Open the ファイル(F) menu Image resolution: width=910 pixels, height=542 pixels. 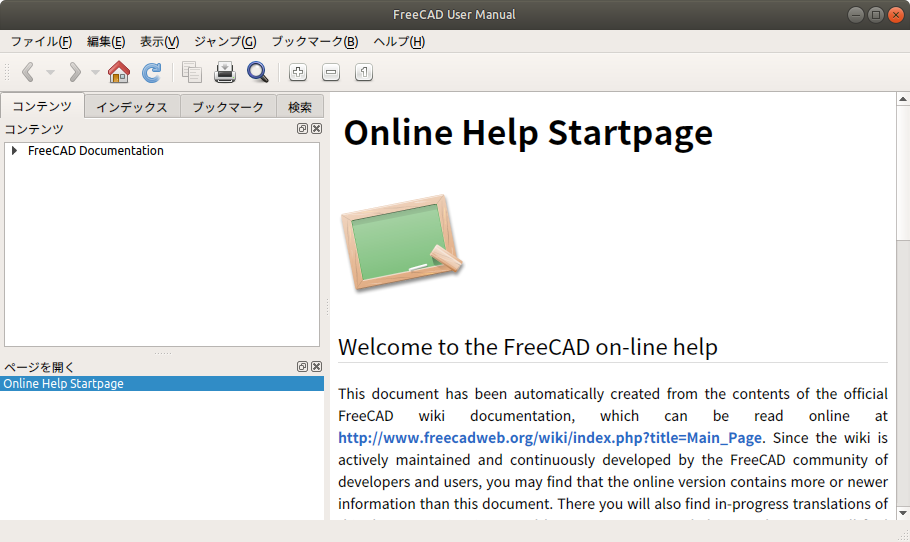(41, 42)
